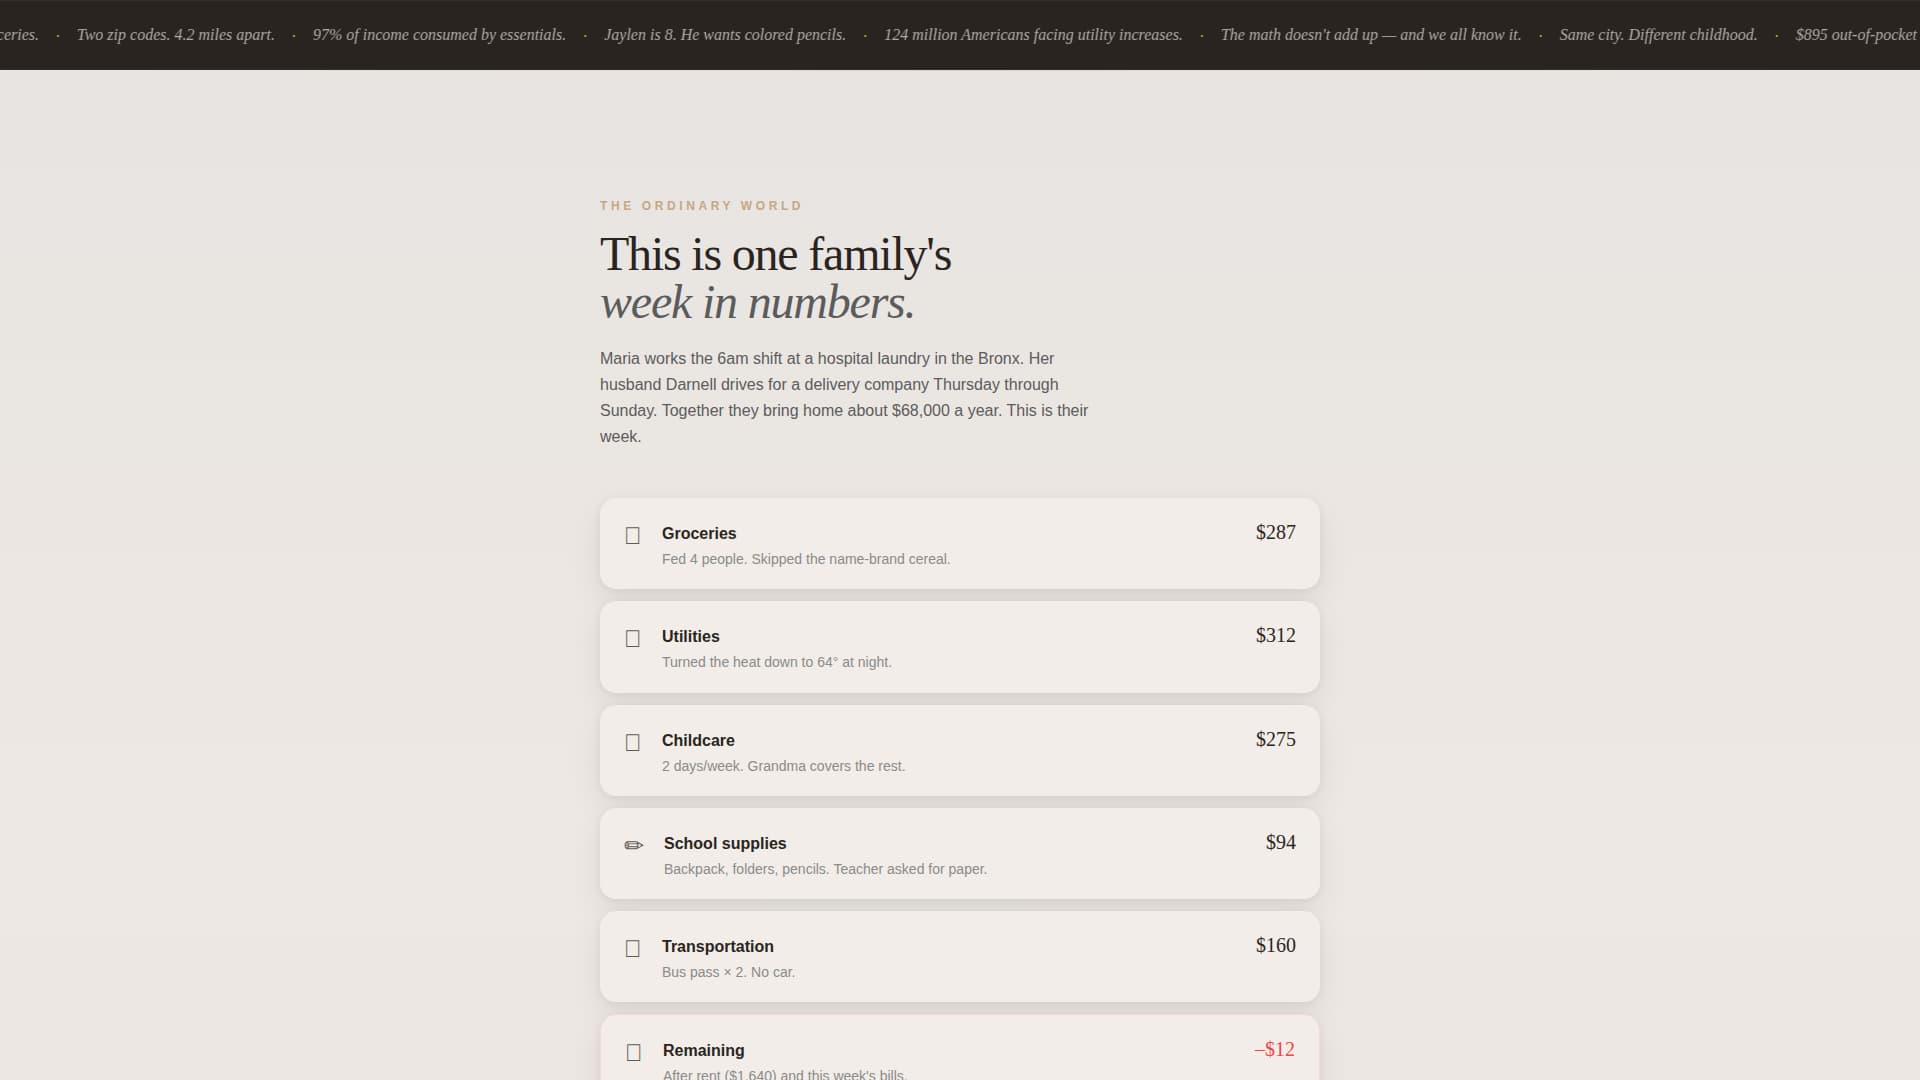Click the $312 Utilities amount
This screenshot has height=1080, width=1920.
[x=1275, y=635]
